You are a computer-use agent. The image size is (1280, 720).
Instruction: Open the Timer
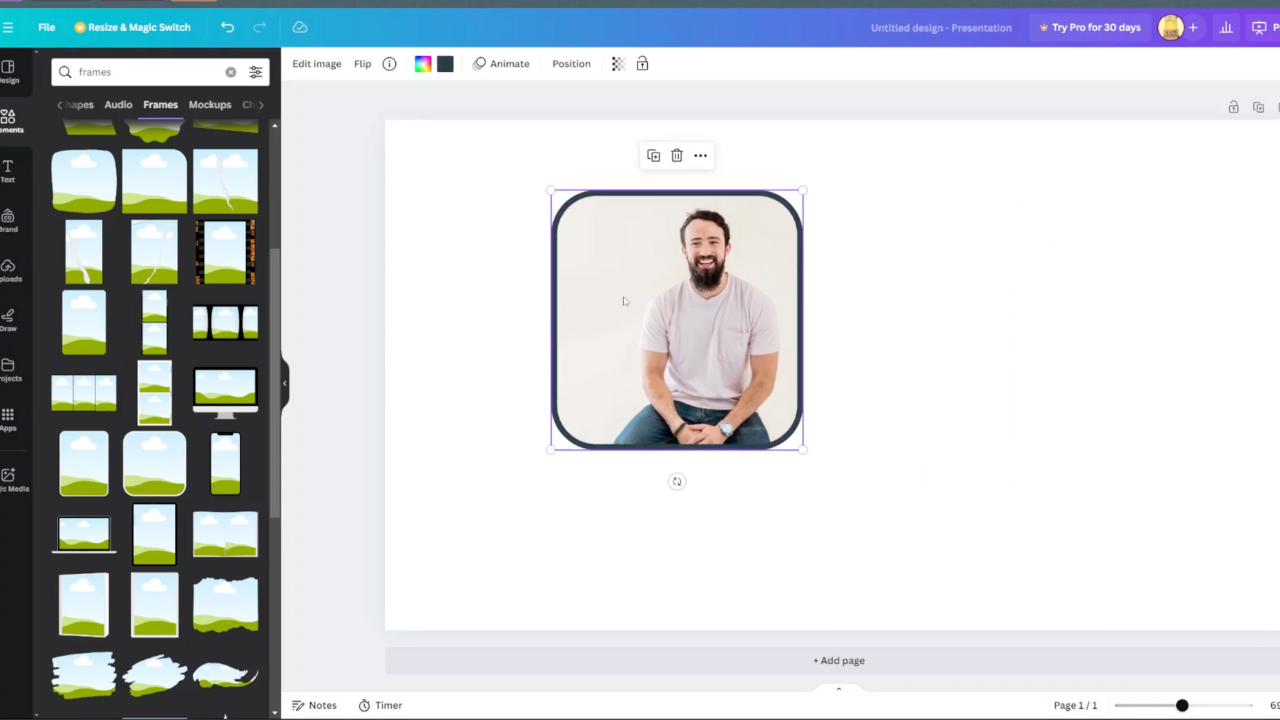[380, 705]
